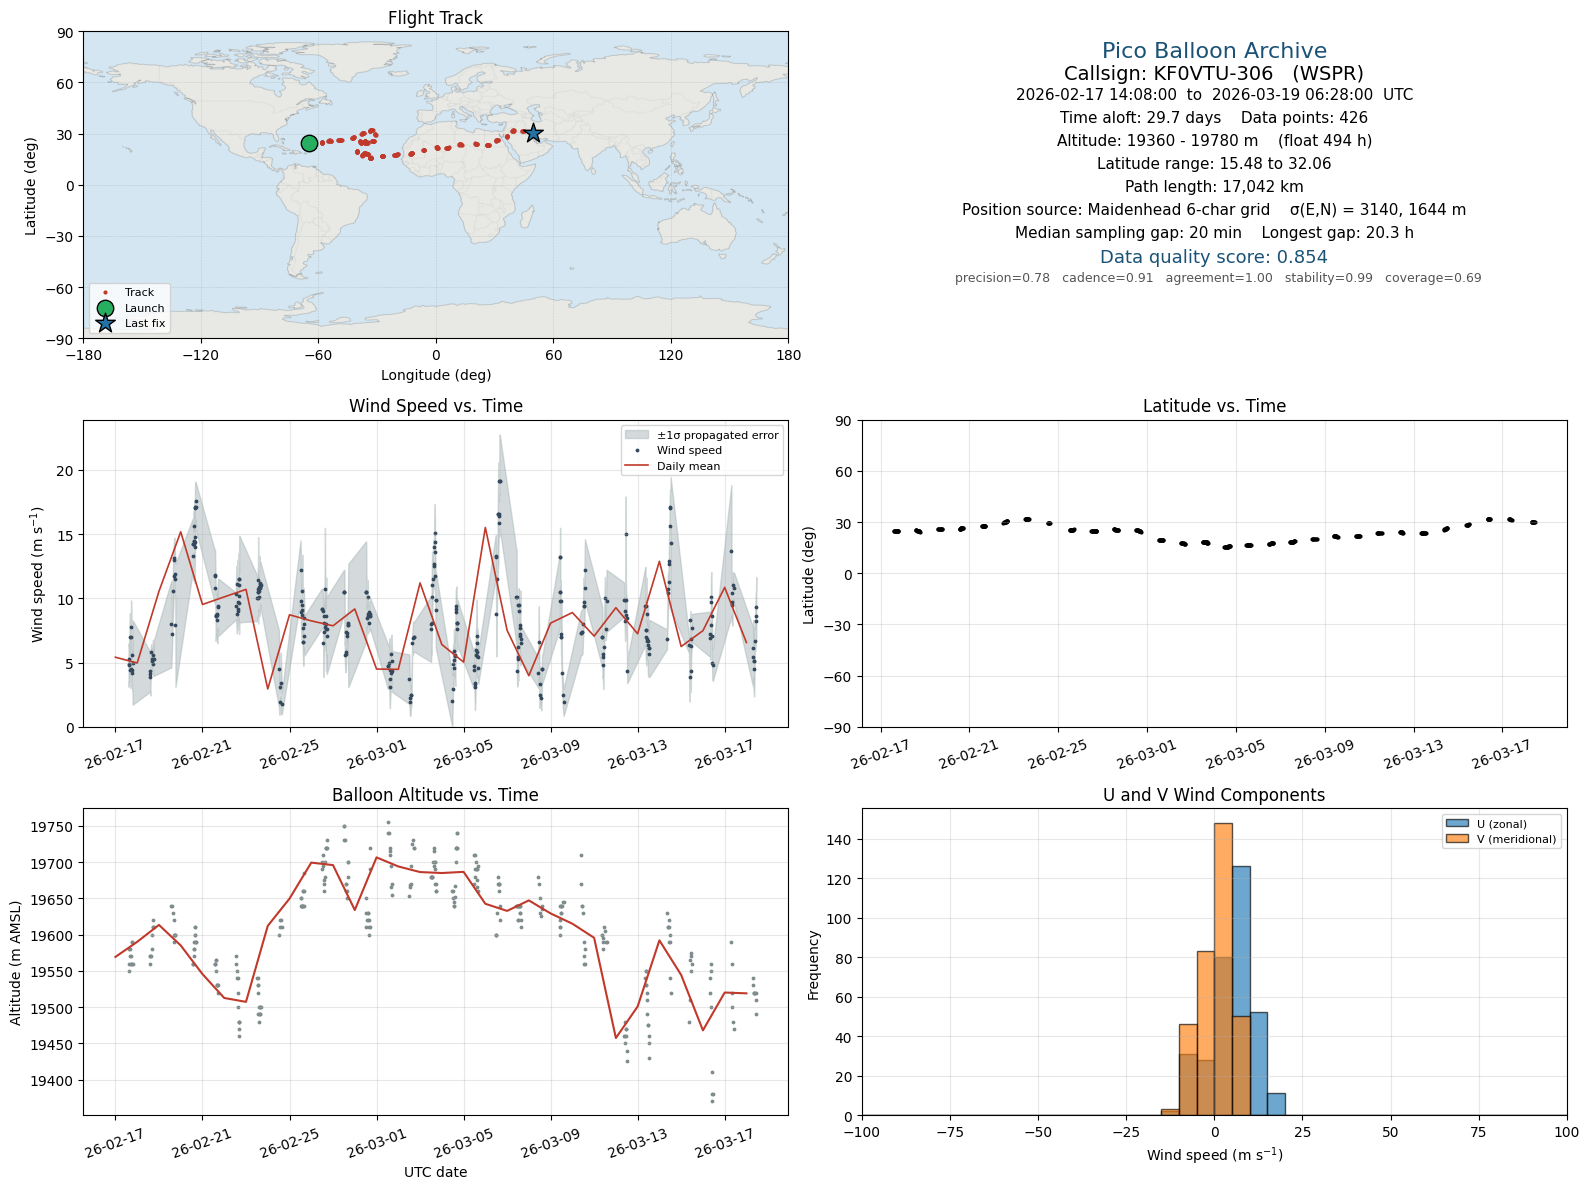Click the "Daily mean" legend label
The image size is (1589, 1189).
pos(688,466)
